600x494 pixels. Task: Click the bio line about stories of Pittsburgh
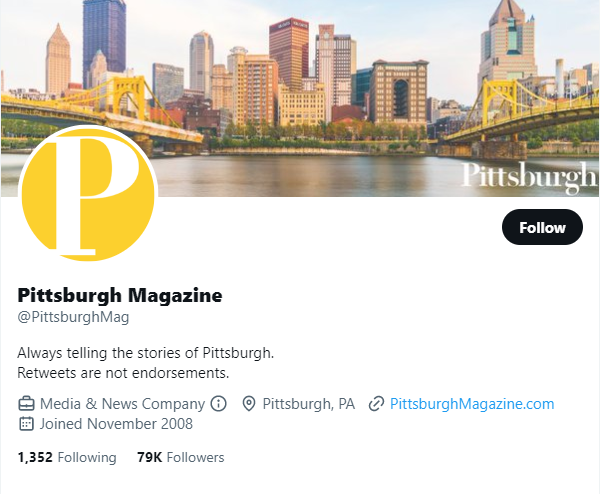pos(145,353)
